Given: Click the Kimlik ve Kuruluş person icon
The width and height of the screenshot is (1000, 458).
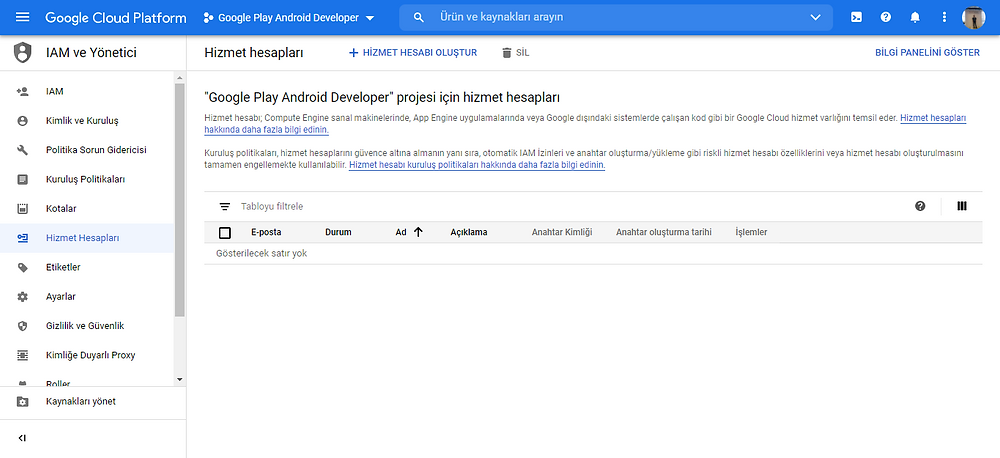Looking at the screenshot, I should click(22, 121).
